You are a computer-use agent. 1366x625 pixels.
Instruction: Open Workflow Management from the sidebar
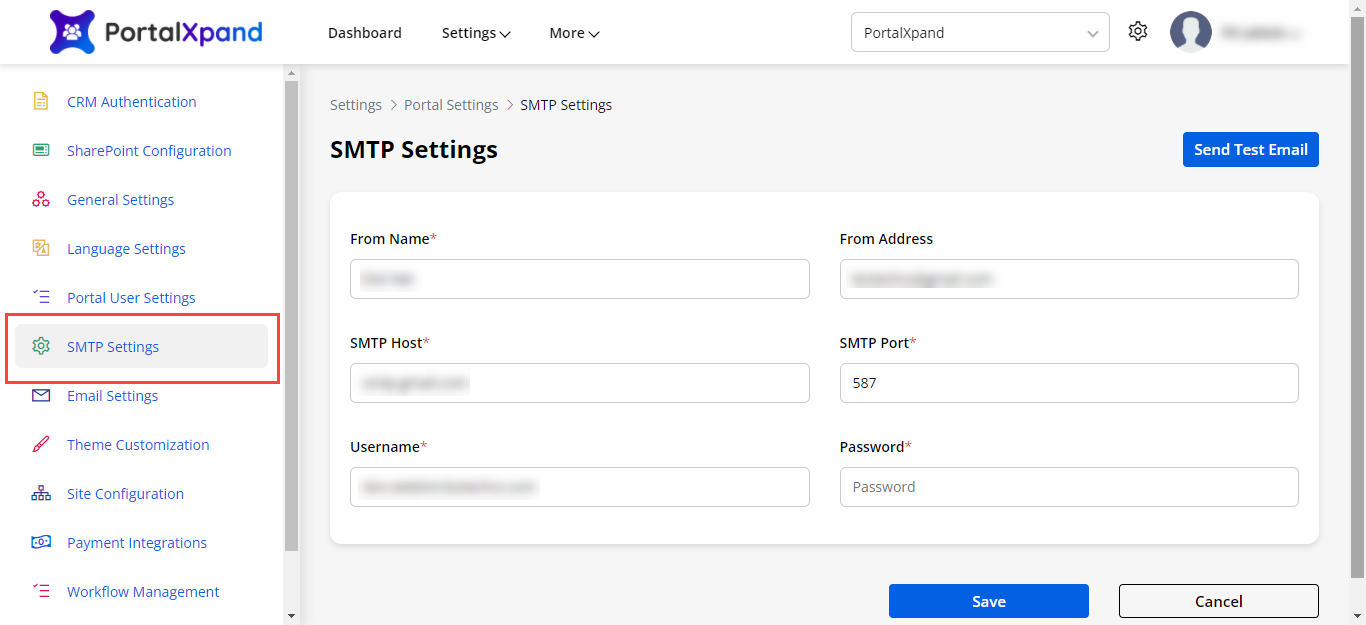coord(142,591)
